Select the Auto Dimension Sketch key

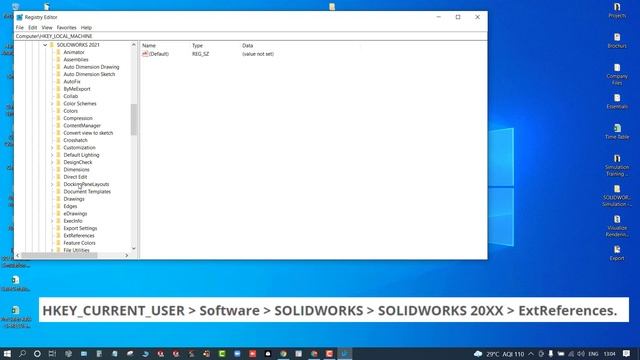click(x=89, y=74)
